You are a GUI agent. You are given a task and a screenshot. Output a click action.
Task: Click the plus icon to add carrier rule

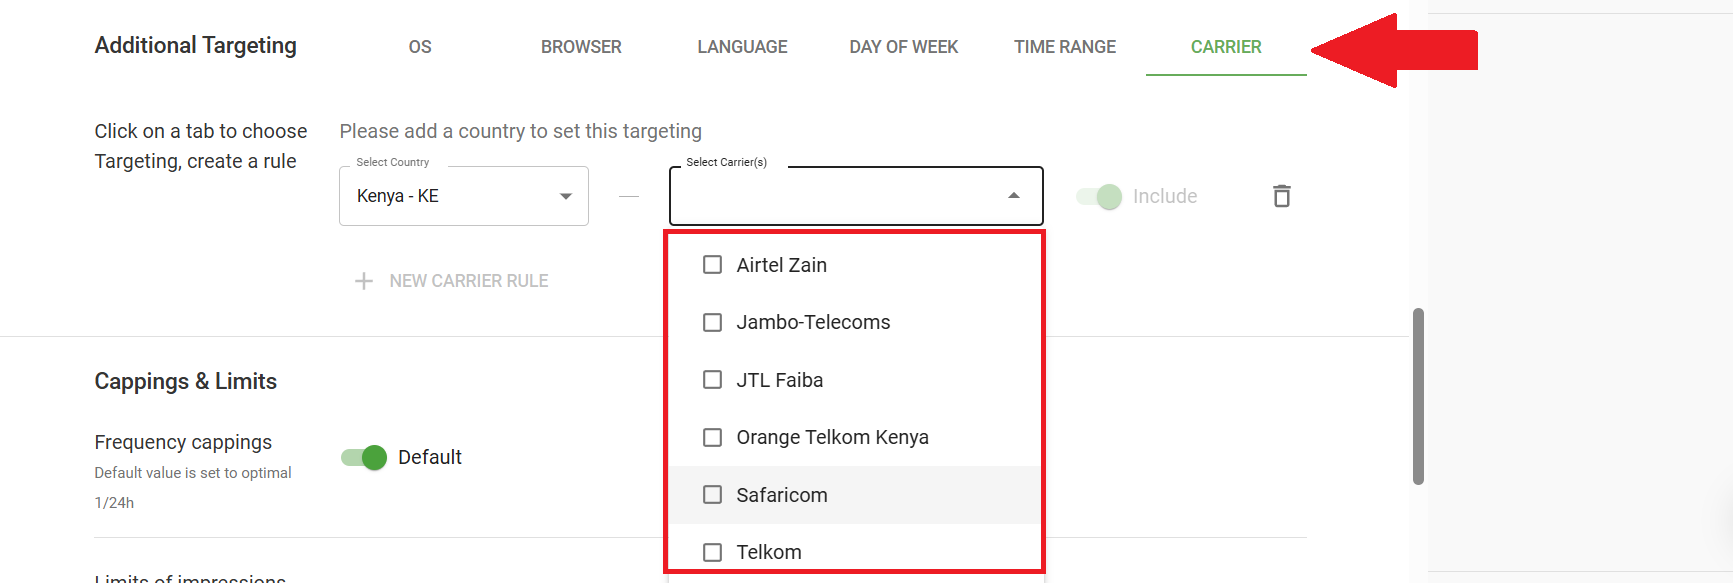point(364,281)
